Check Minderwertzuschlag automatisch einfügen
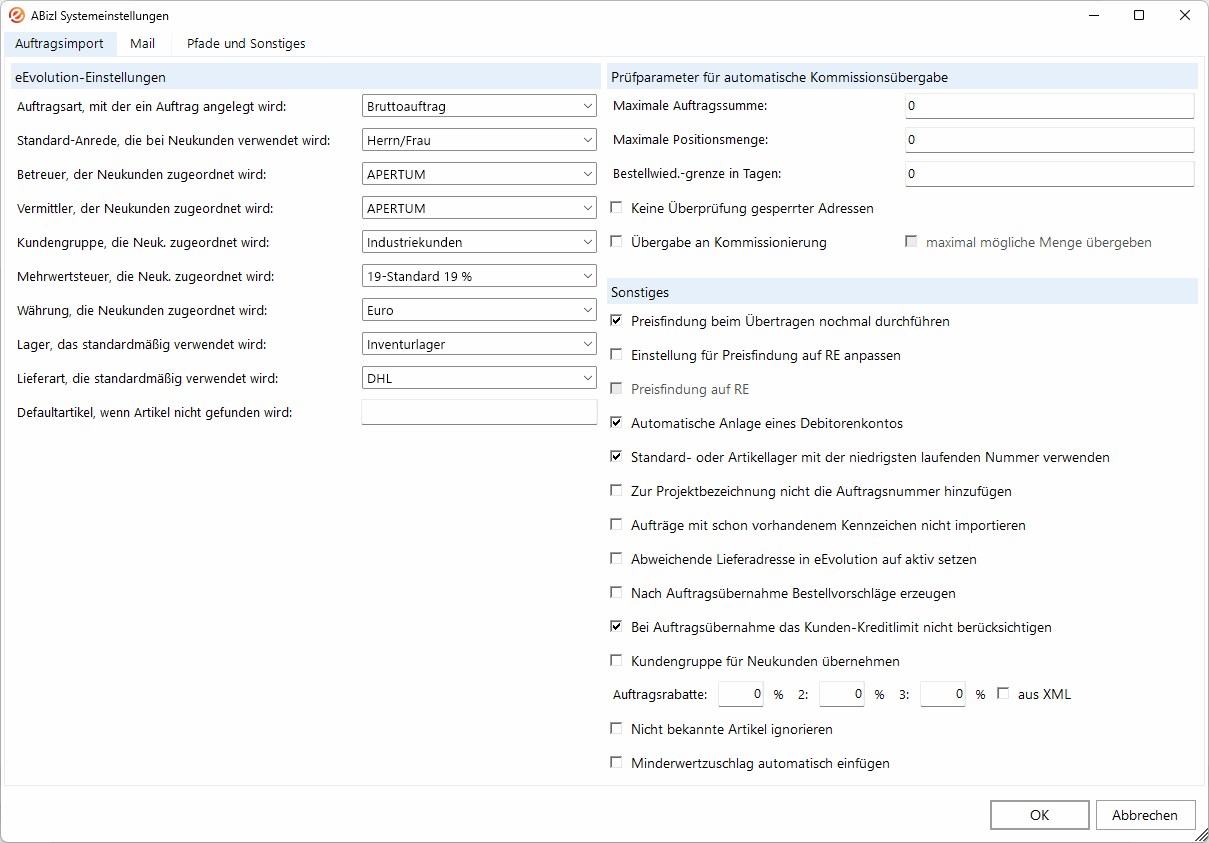The image size is (1209, 843). pos(617,763)
